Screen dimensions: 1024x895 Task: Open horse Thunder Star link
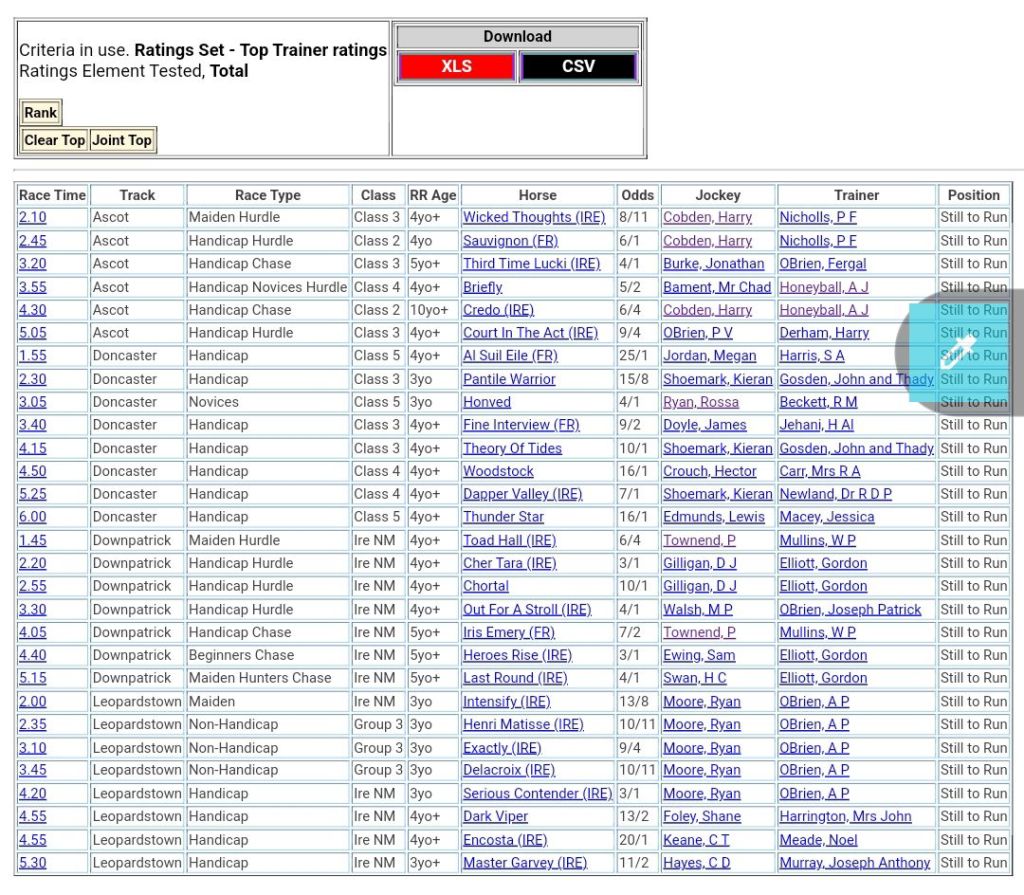[503, 517]
